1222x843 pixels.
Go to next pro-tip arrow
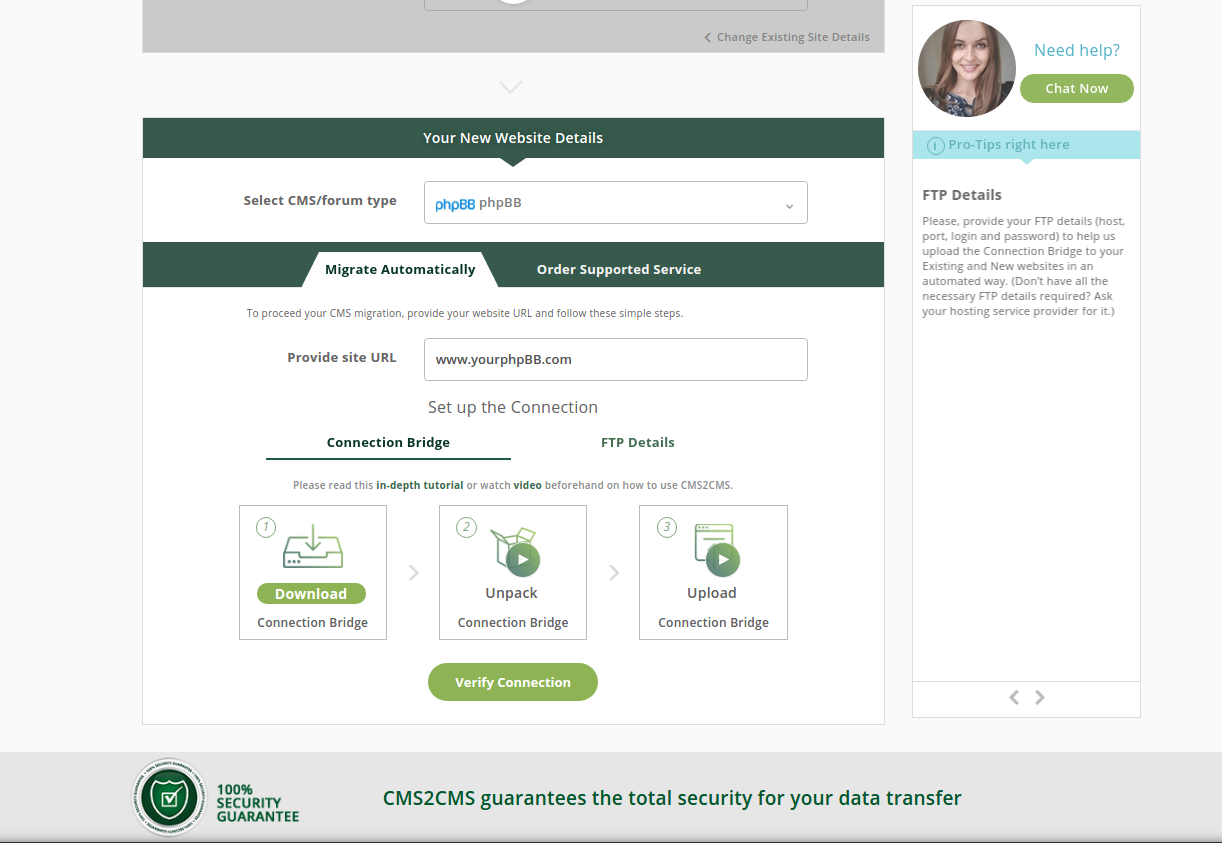coord(1040,697)
